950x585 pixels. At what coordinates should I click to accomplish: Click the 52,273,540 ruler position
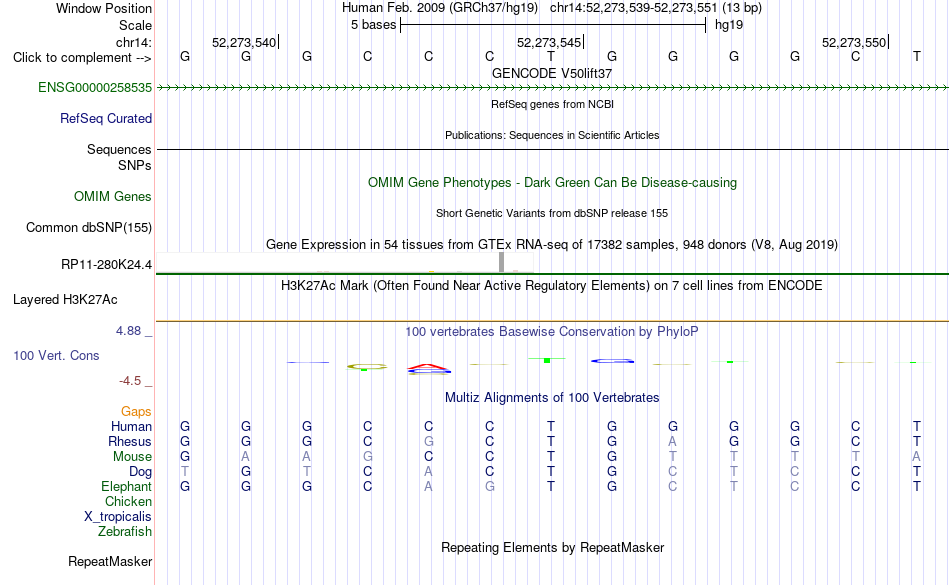pos(244,42)
